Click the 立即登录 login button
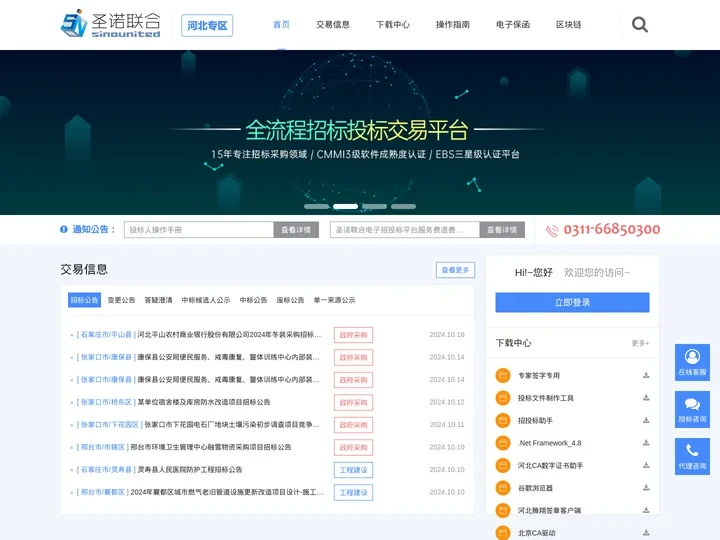 573,302
